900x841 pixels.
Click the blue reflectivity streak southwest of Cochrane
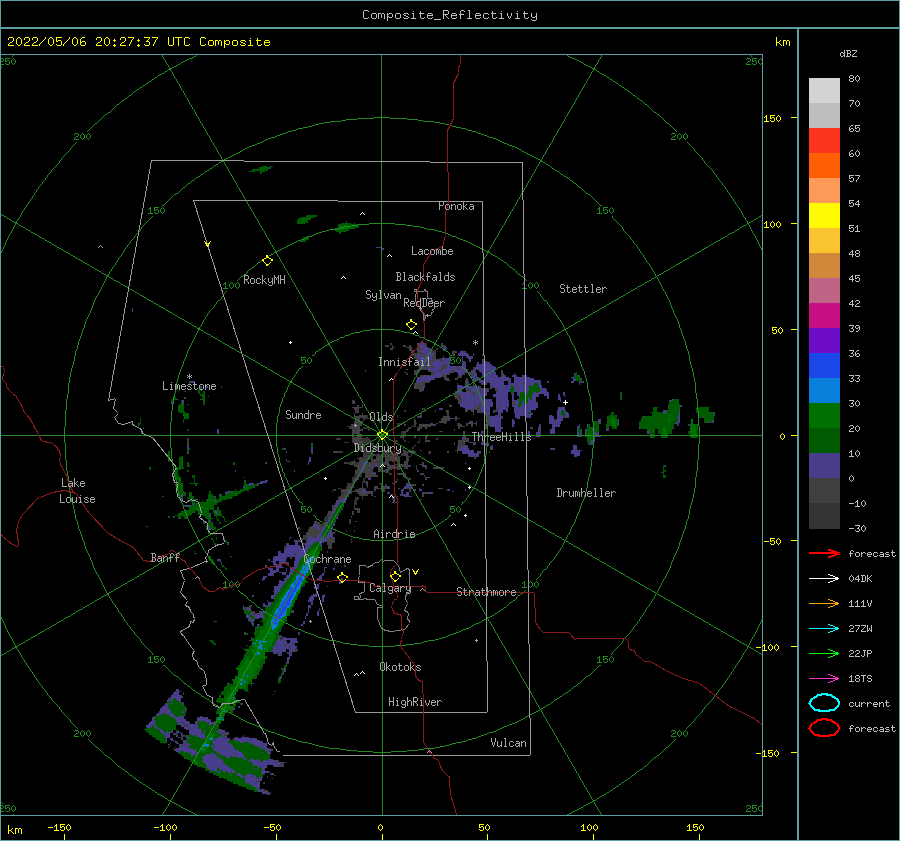(290, 594)
